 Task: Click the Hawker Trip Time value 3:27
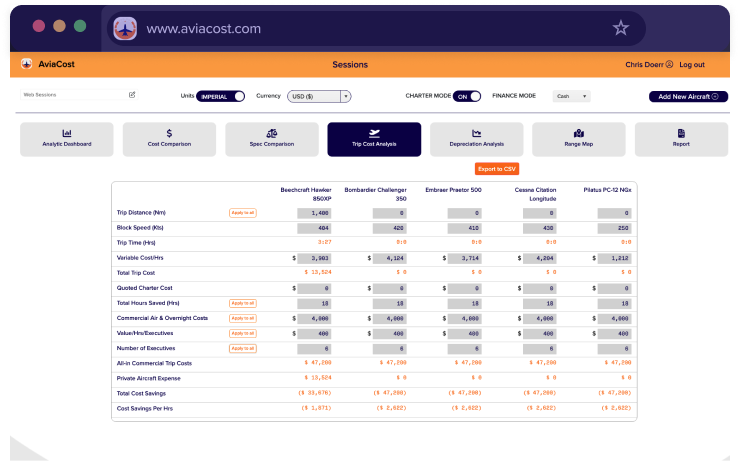click(x=324, y=242)
